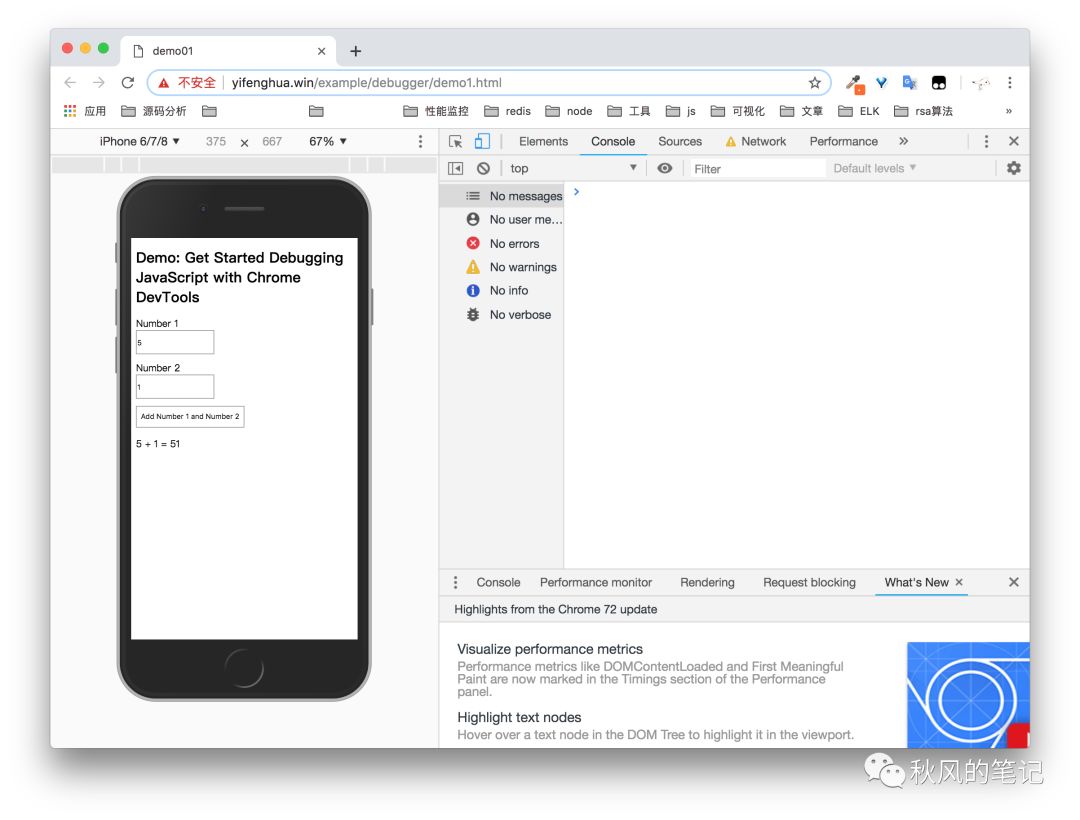Switch to Request blocking drawer tab
Viewport: 1080px width, 820px height.
(x=809, y=582)
